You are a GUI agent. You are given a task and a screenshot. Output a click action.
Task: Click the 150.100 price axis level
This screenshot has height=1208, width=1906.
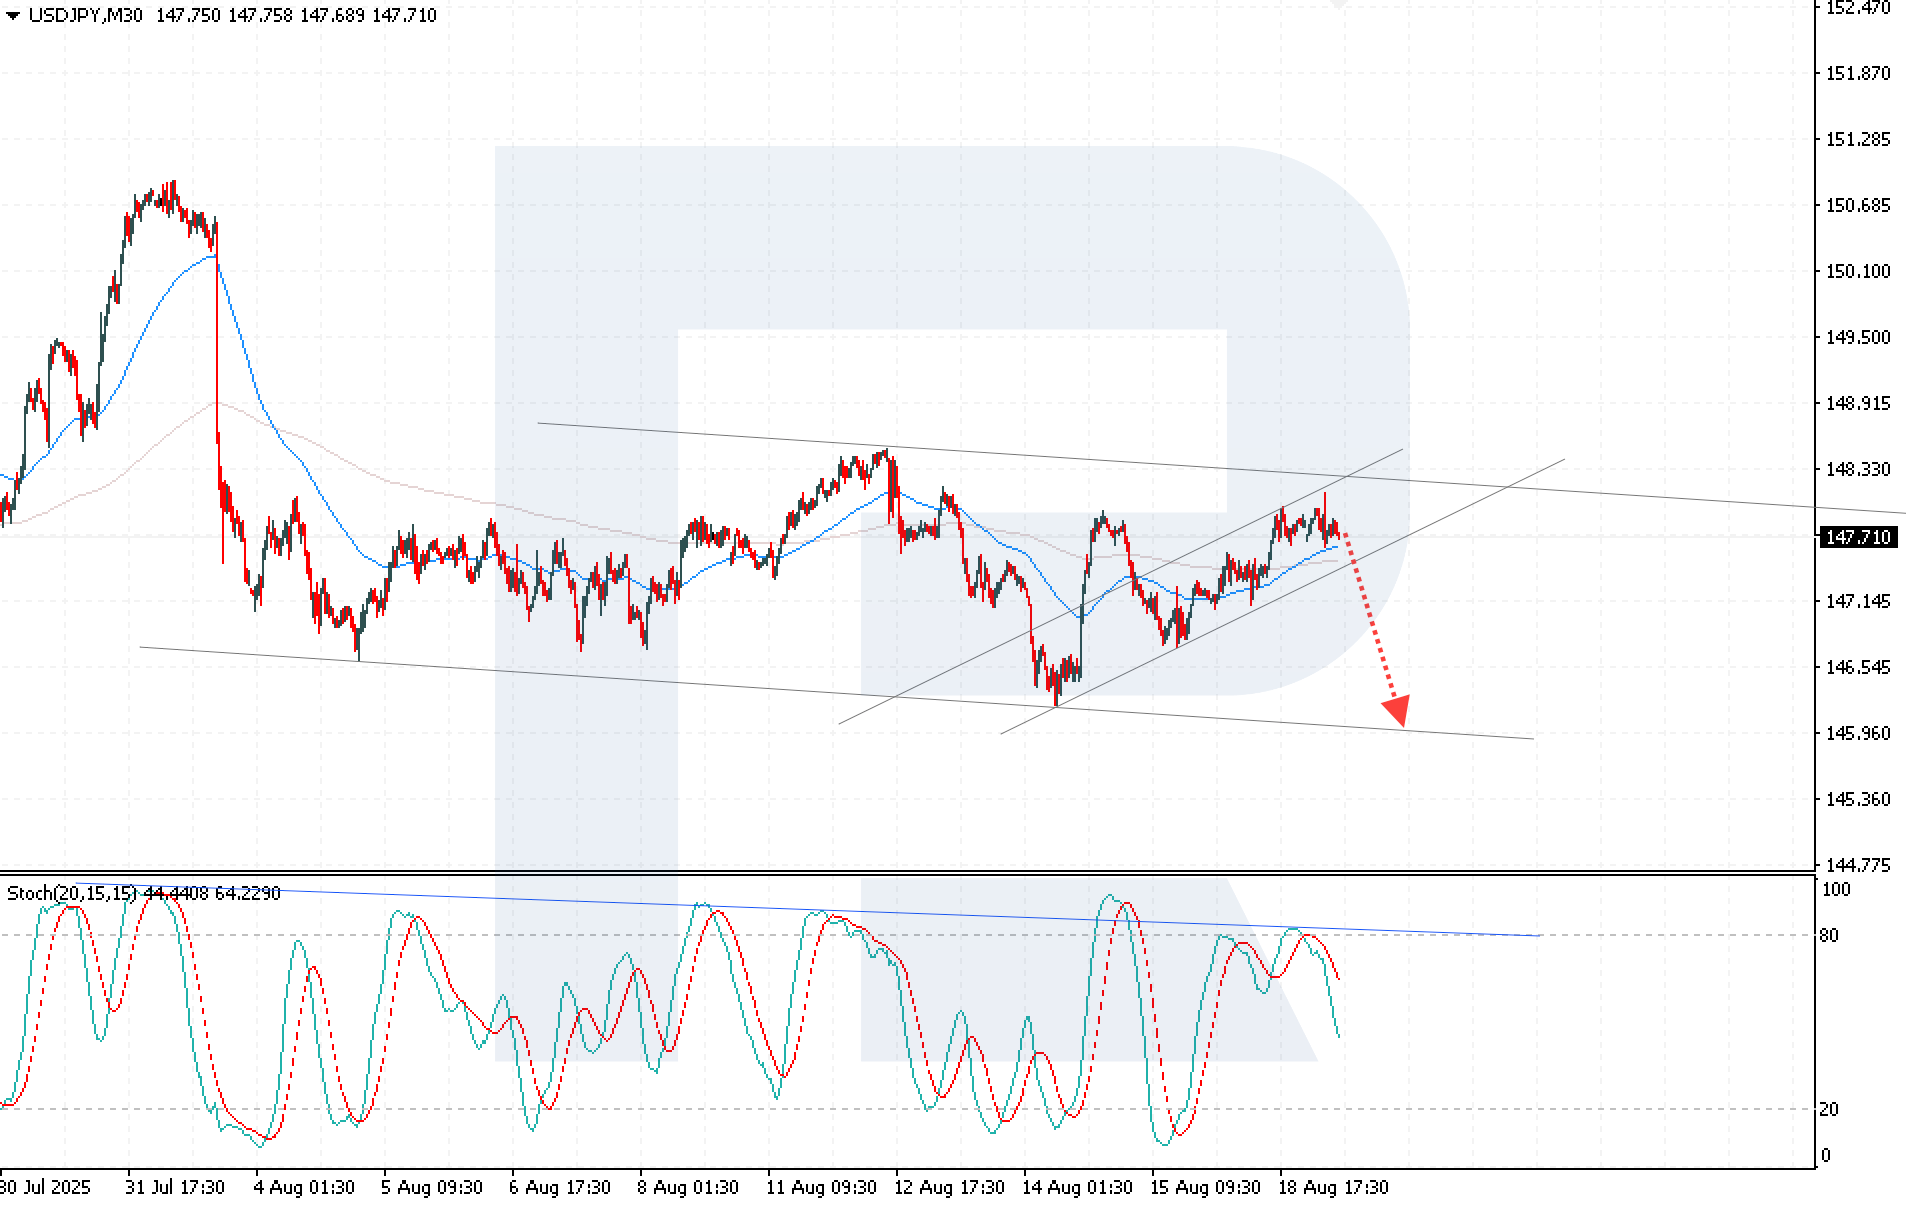(x=1858, y=272)
